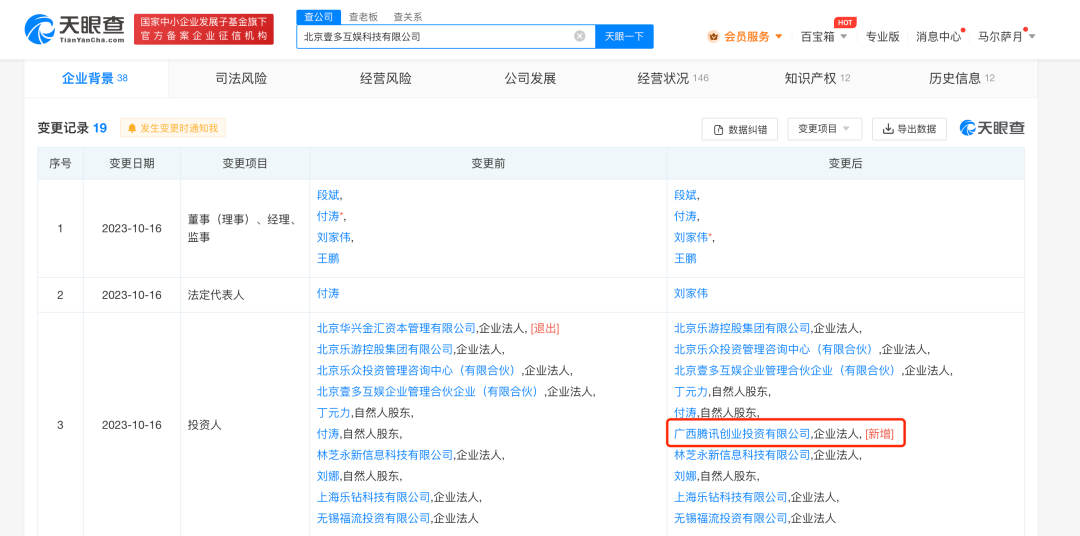The height and width of the screenshot is (536, 1080).
Task: Switch to the 经营风险 tab
Action: (385, 79)
